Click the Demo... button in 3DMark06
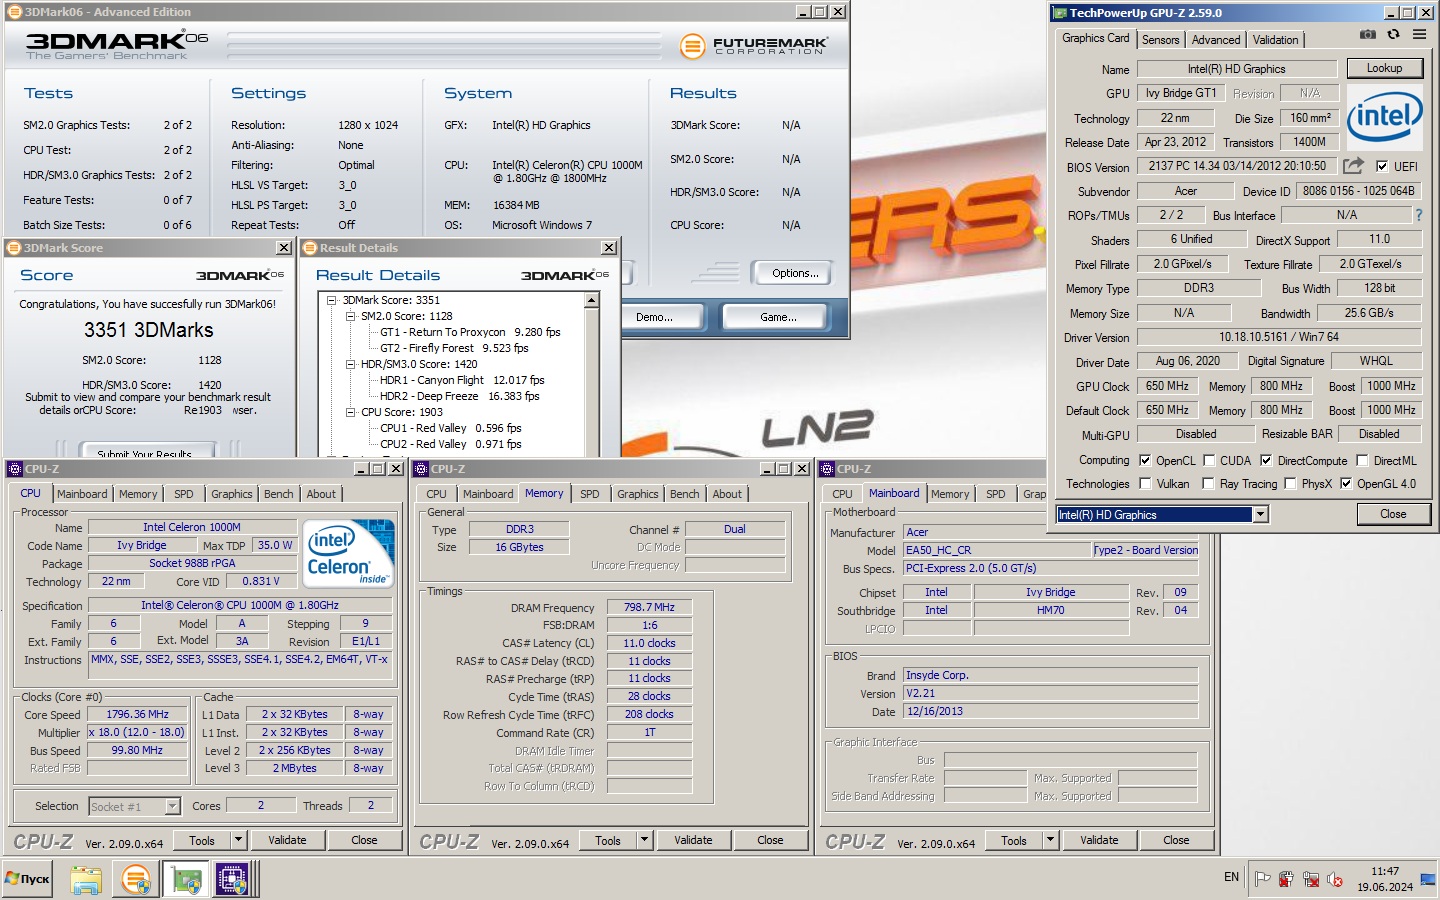Screen dimensions: 1440x900 pos(654,317)
